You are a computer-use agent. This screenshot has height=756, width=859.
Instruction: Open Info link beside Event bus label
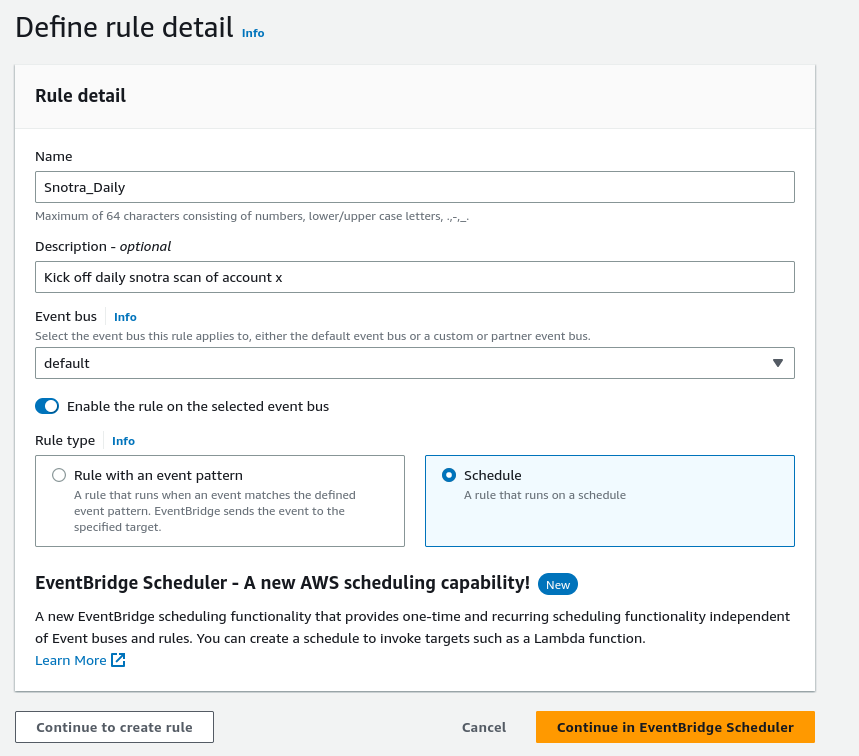[x=125, y=317]
